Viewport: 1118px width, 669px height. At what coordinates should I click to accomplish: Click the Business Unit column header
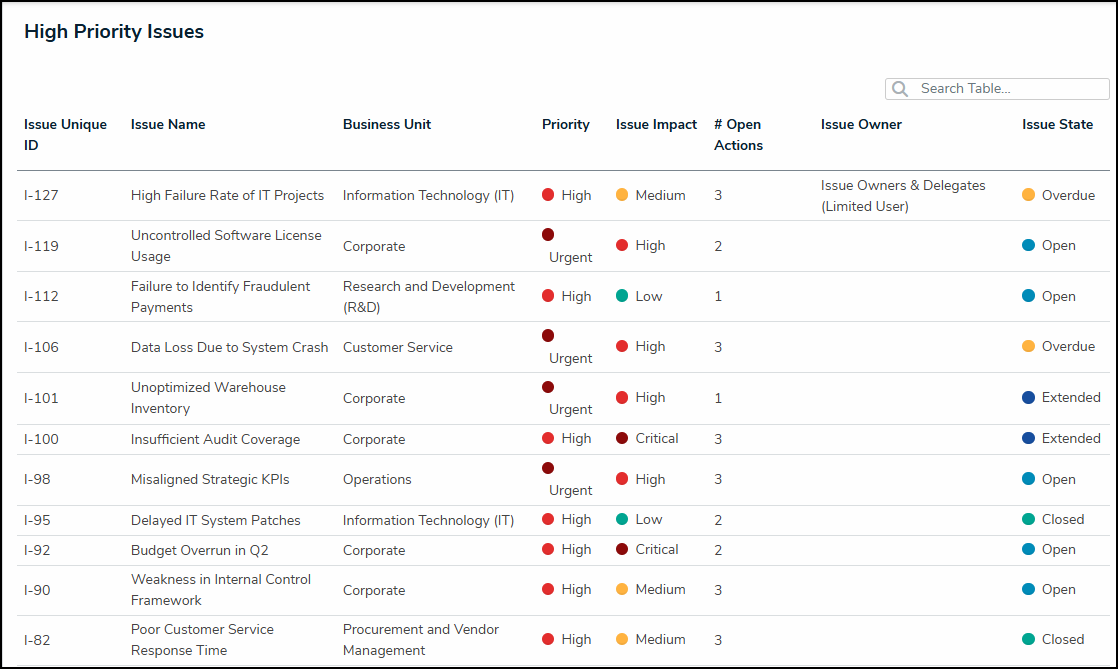(x=387, y=125)
